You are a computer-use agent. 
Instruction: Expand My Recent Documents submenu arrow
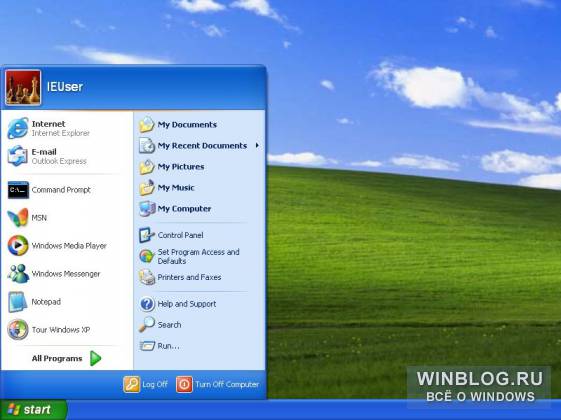[x=257, y=145]
